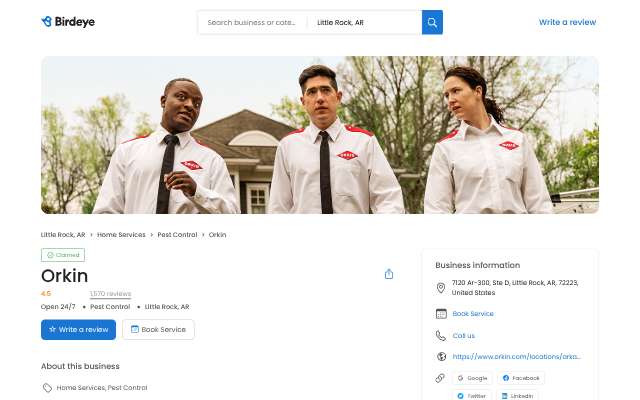Click the 4.5 rating value

coord(46,293)
